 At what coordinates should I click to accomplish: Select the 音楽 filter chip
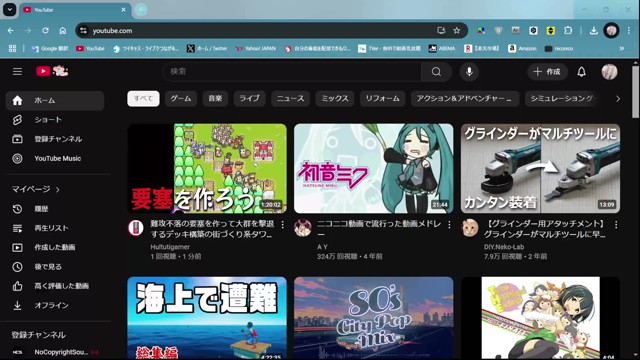click(215, 98)
